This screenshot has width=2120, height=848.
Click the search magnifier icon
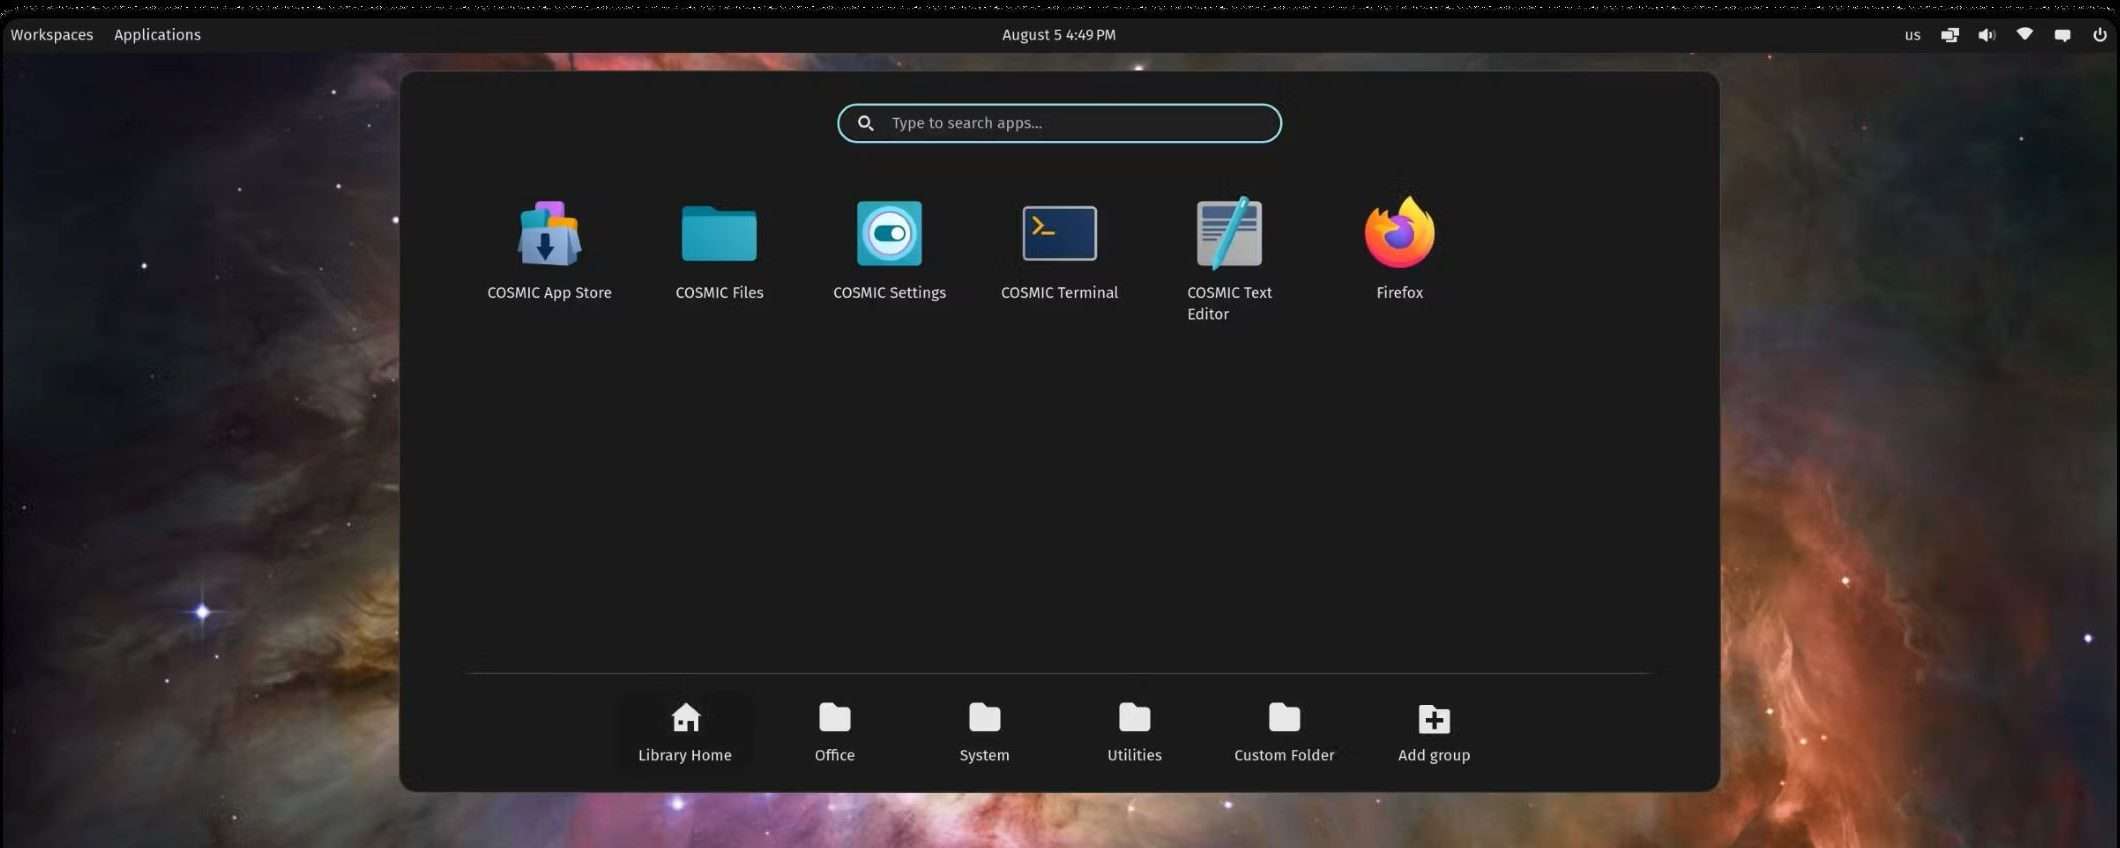coord(866,123)
